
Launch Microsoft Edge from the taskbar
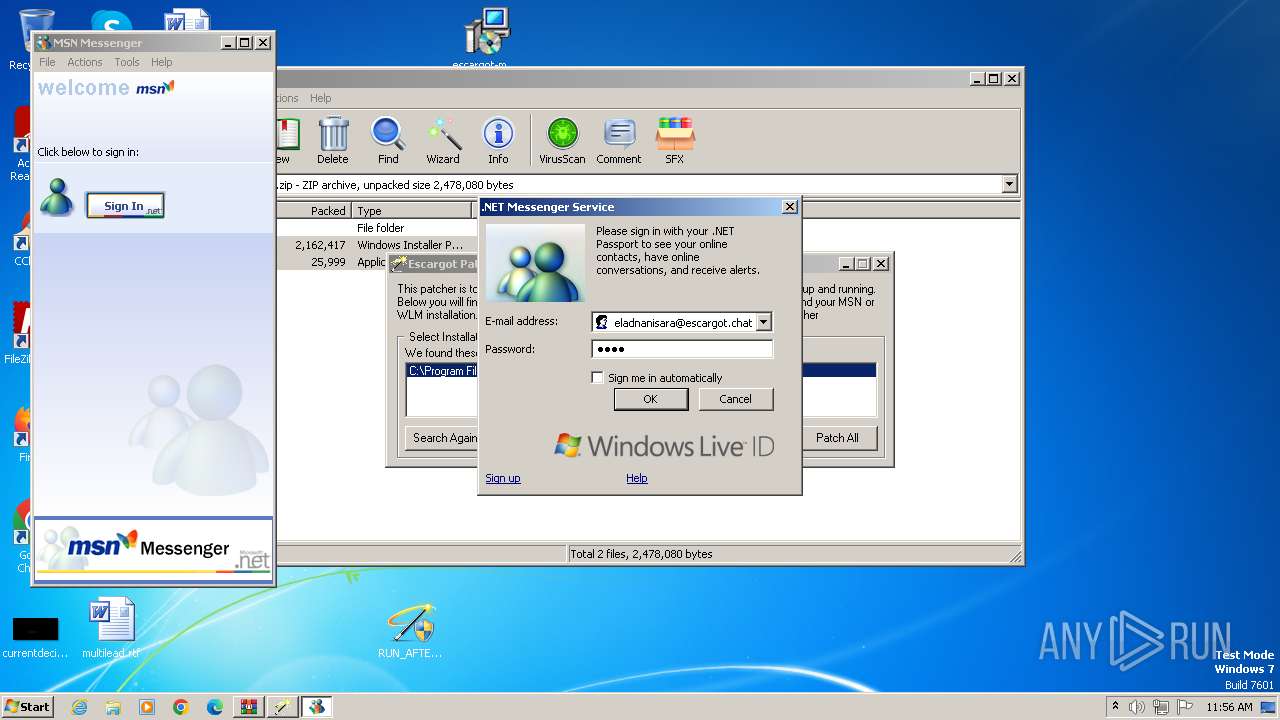pos(215,707)
